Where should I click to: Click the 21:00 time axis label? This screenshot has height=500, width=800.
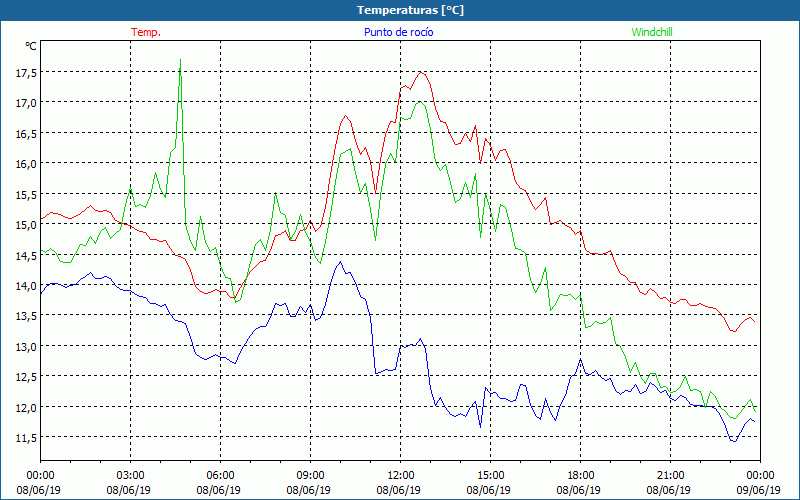[670, 475]
